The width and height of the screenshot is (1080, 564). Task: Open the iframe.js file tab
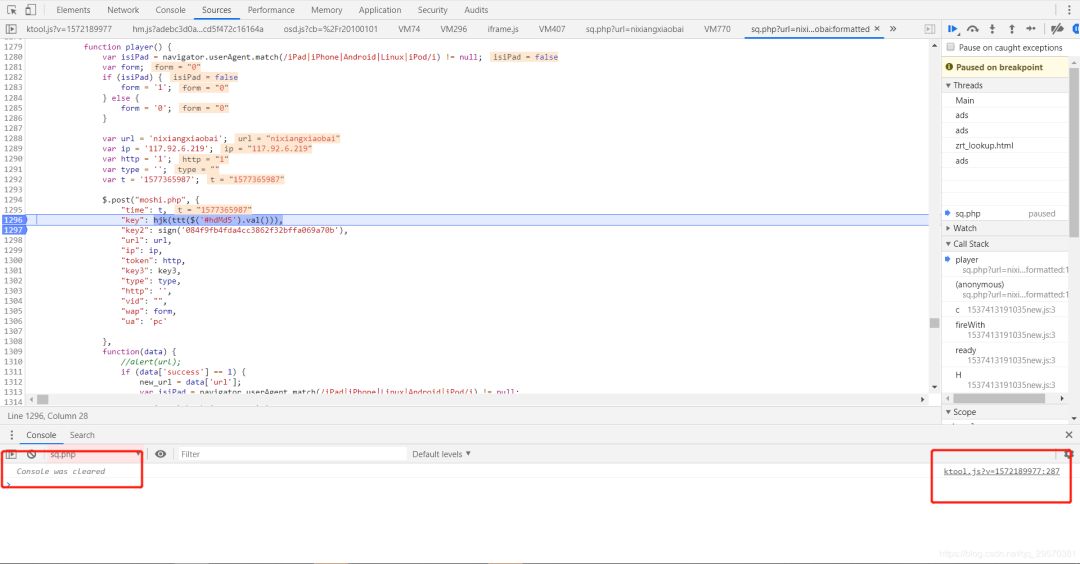[503, 29]
